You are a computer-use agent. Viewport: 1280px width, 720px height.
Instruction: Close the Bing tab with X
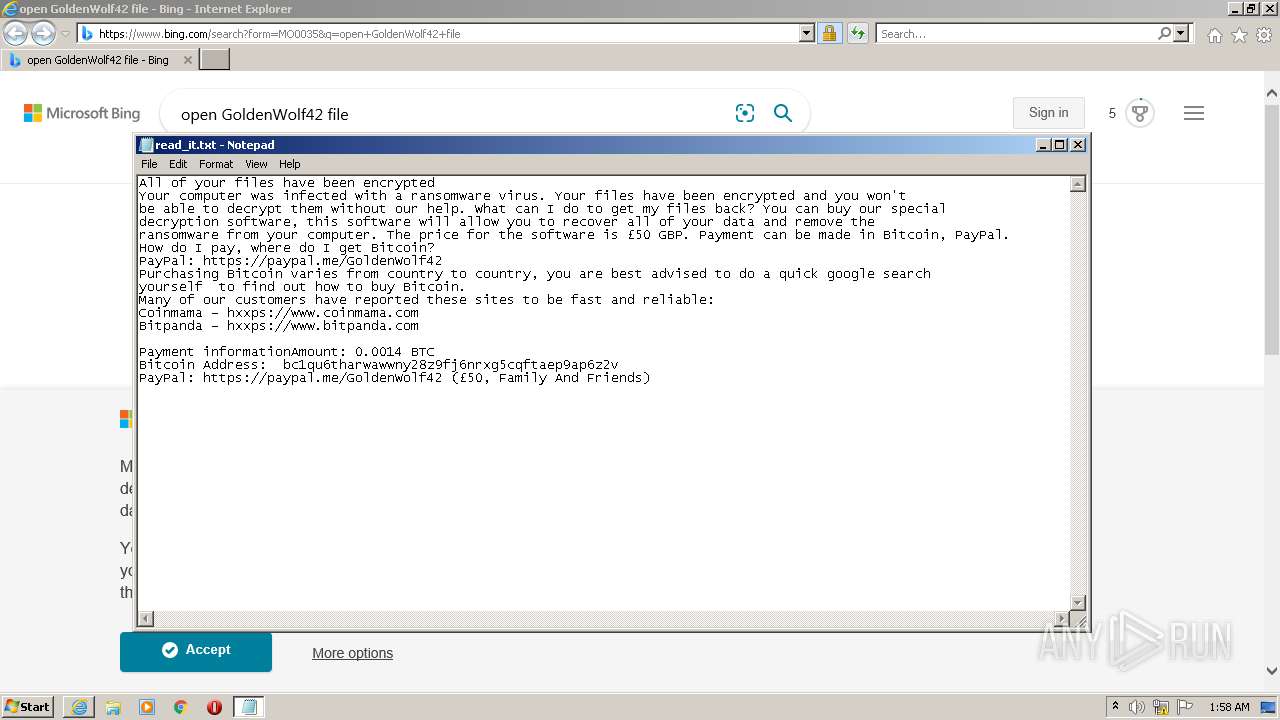click(187, 60)
